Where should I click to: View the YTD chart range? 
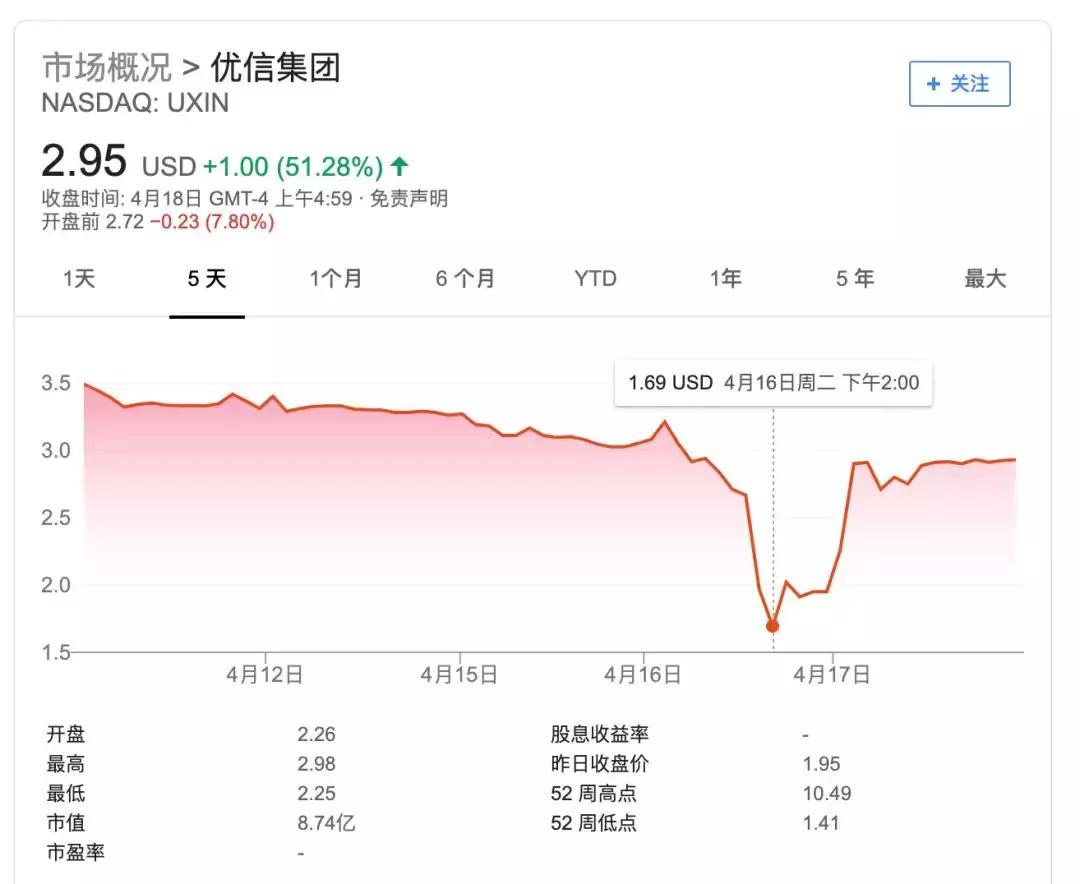[595, 279]
